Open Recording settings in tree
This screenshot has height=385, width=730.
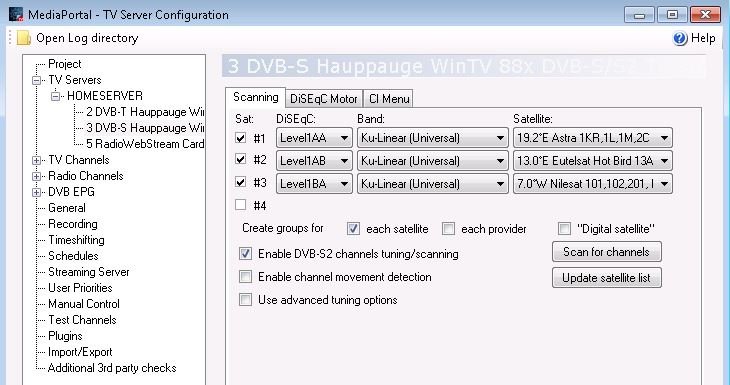(73, 224)
